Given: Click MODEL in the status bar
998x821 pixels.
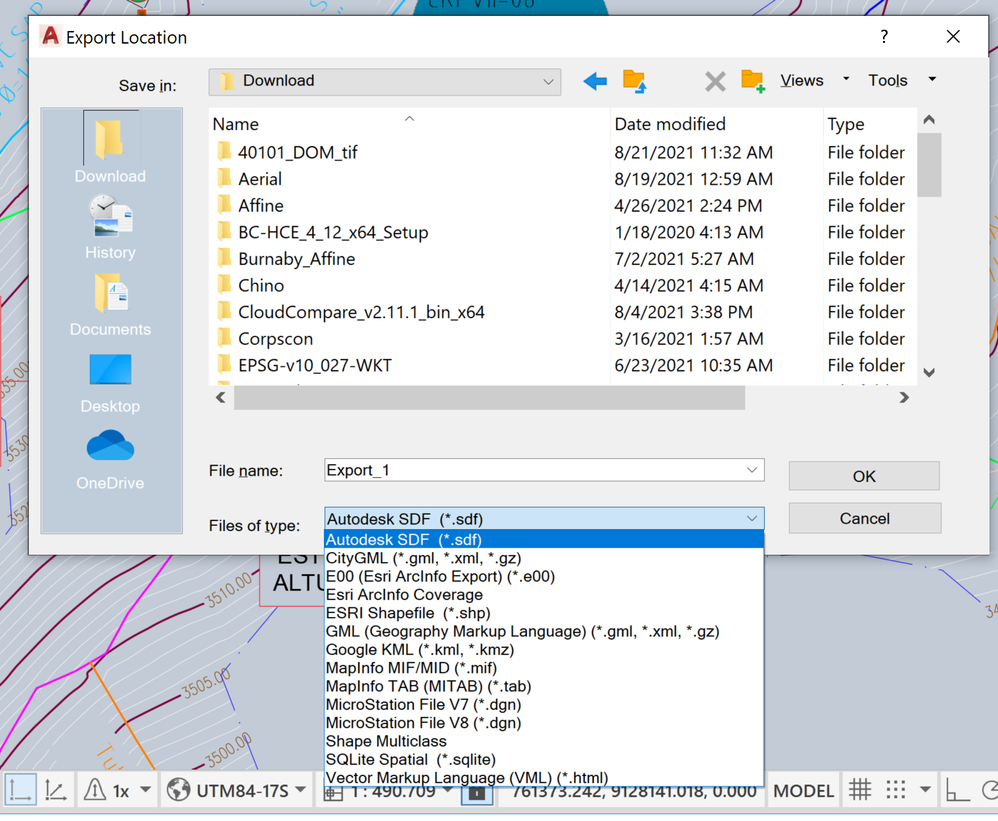Looking at the screenshot, I should click(803, 790).
